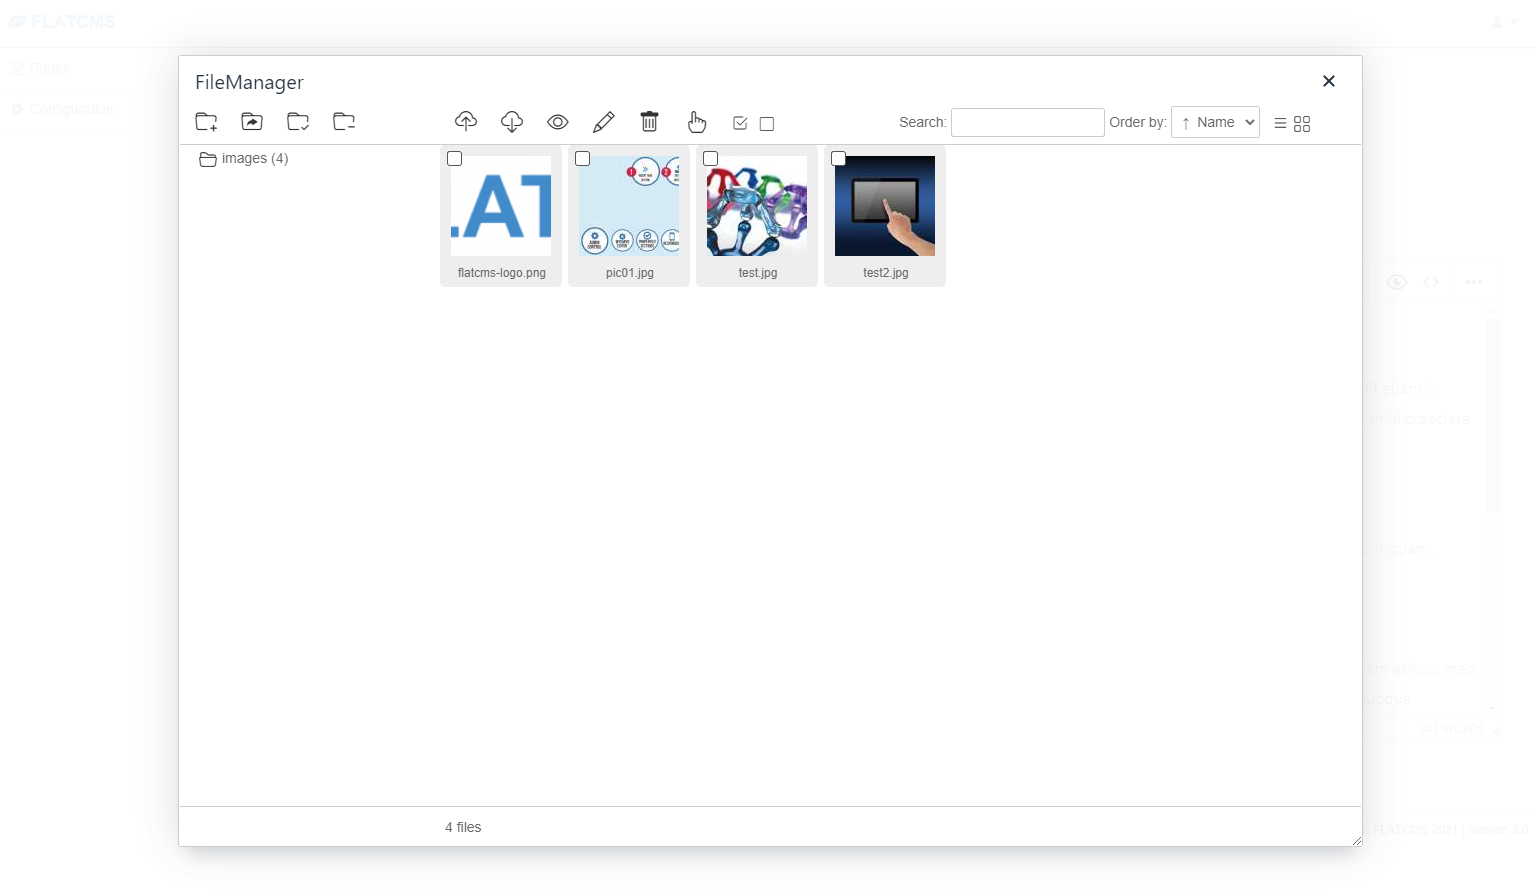Upload a file with the cloud-up icon
Image resolution: width=1535 pixels, height=895 pixels.
tap(466, 122)
